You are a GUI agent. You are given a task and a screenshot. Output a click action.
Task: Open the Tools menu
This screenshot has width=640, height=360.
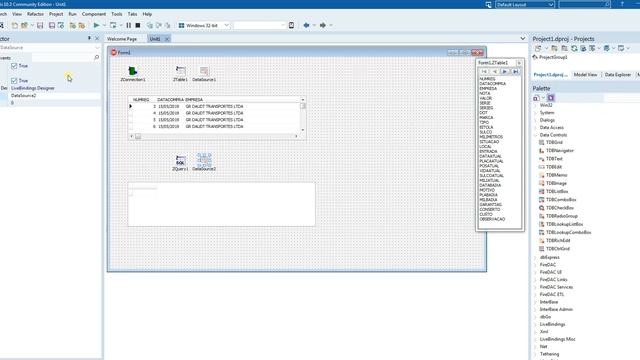pyautogui.click(x=117, y=14)
